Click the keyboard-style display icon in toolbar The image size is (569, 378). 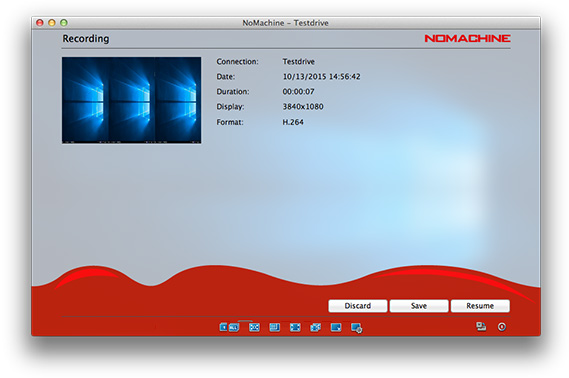[x=275, y=327]
